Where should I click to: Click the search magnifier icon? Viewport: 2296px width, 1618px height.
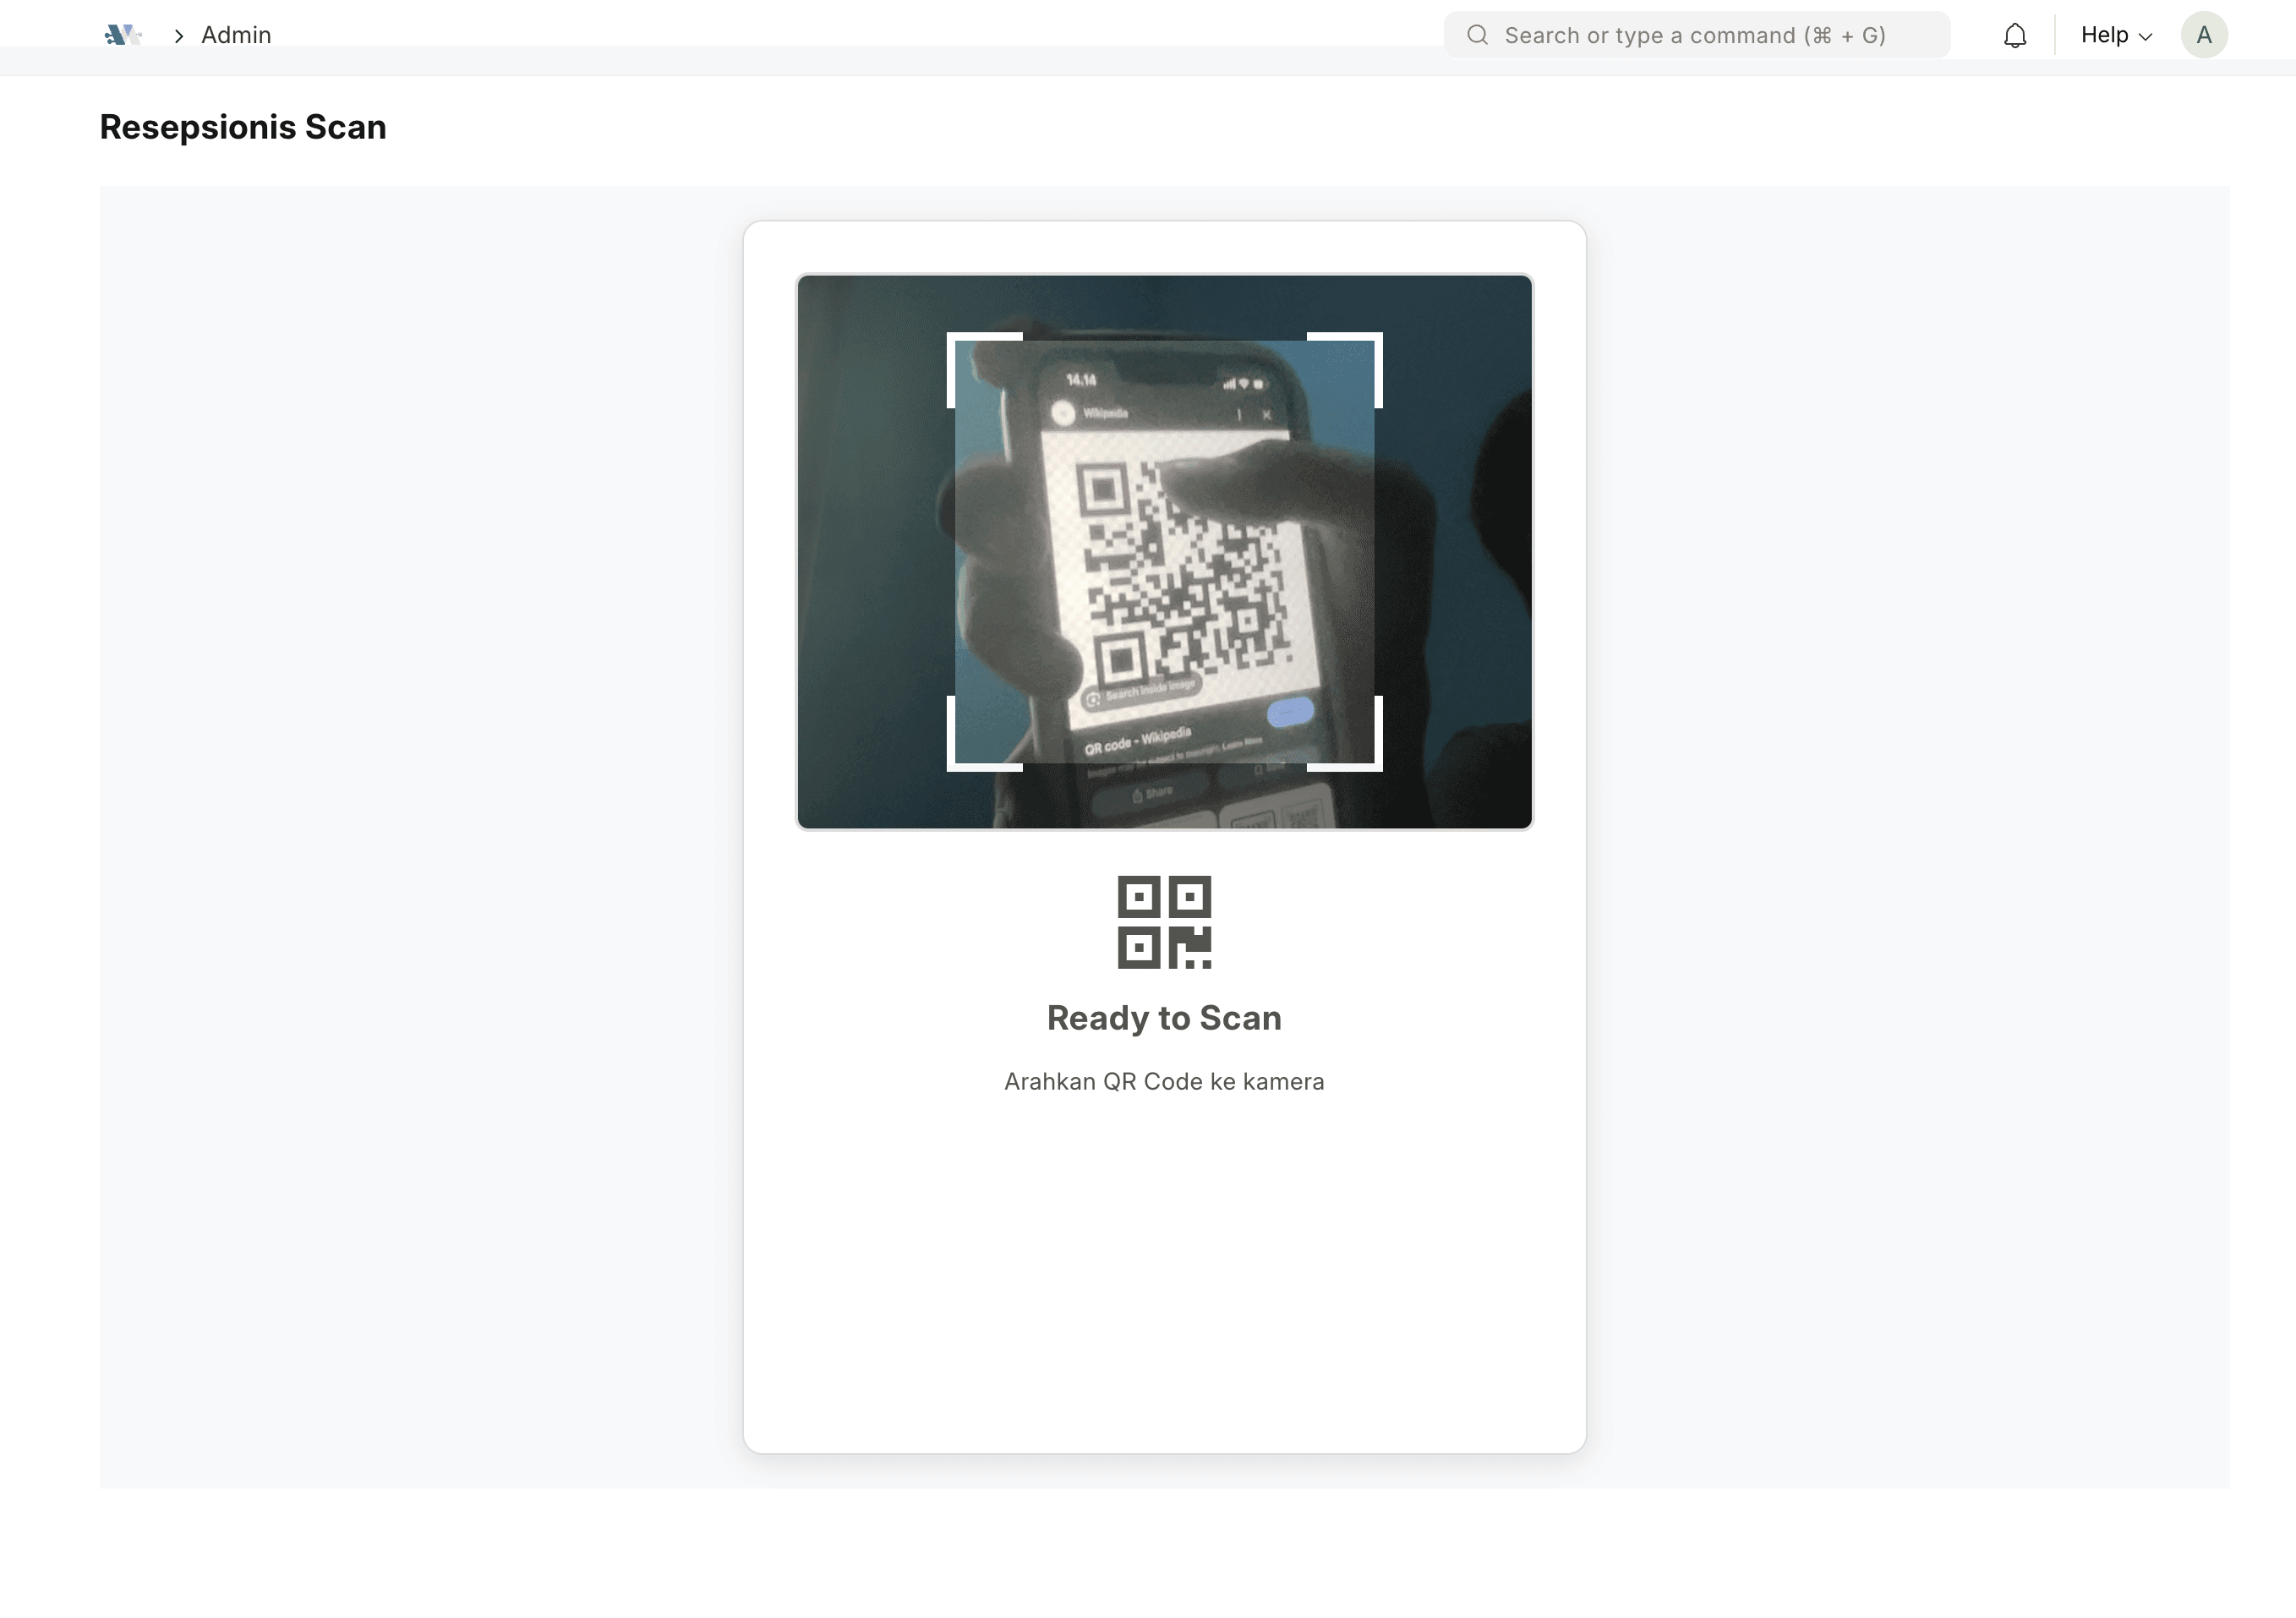(x=1477, y=35)
